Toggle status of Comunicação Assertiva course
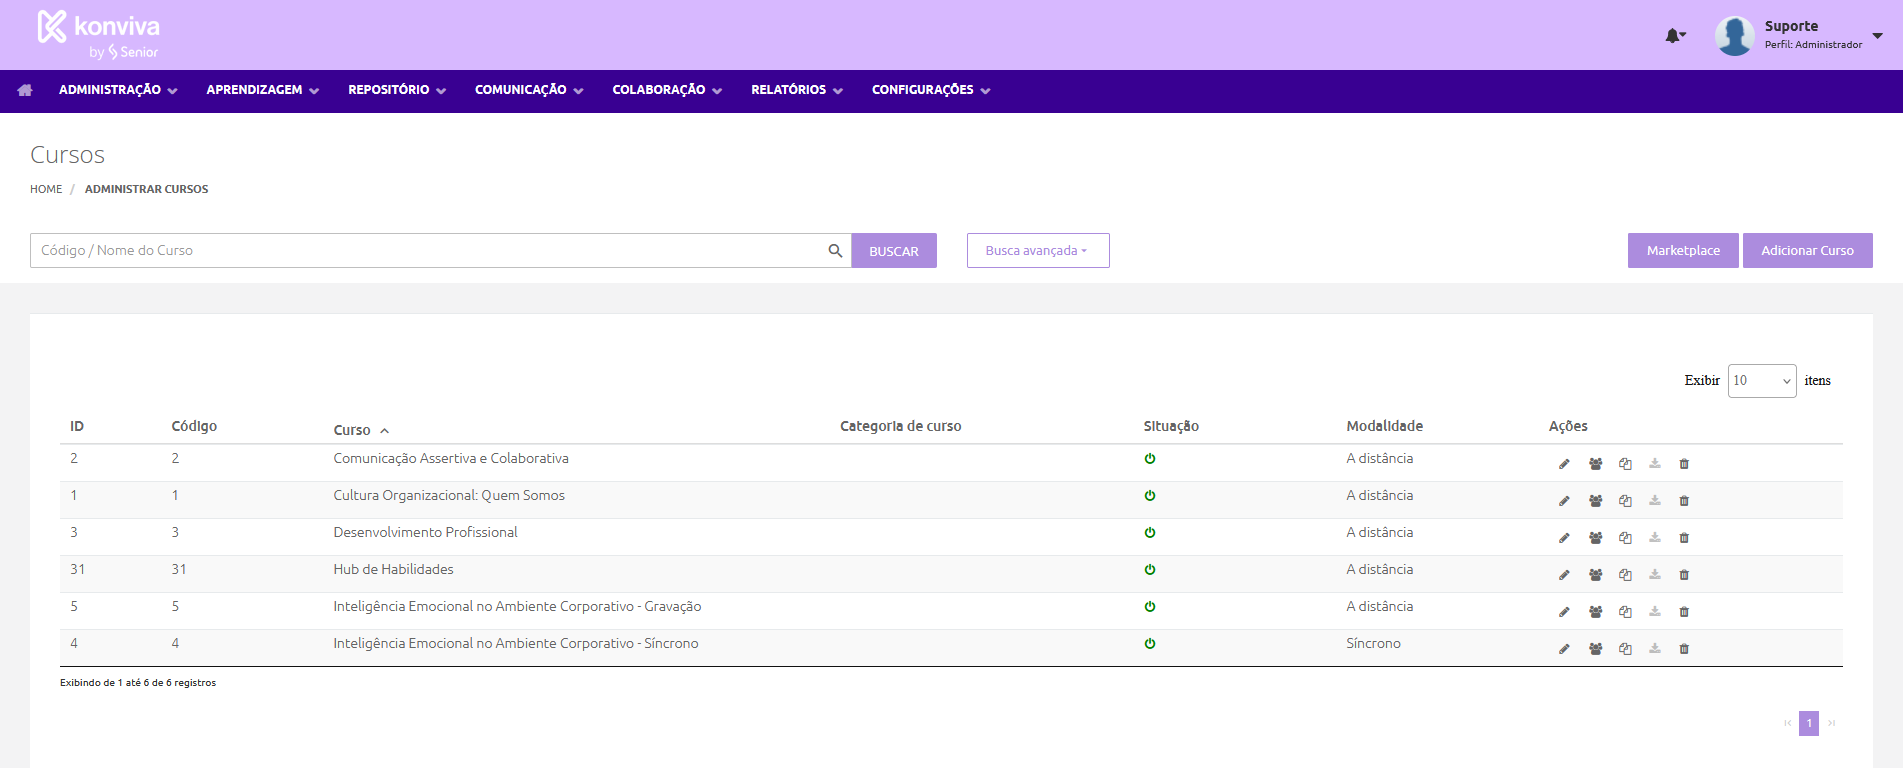1903x768 pixels. (x=1150, y=459)
